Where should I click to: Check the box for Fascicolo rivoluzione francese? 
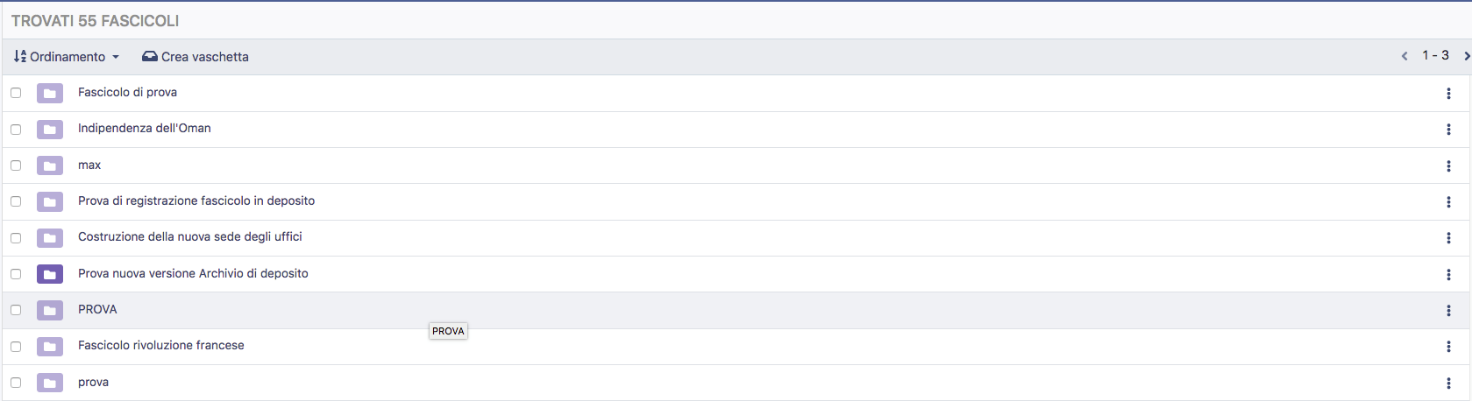(16, 346)
